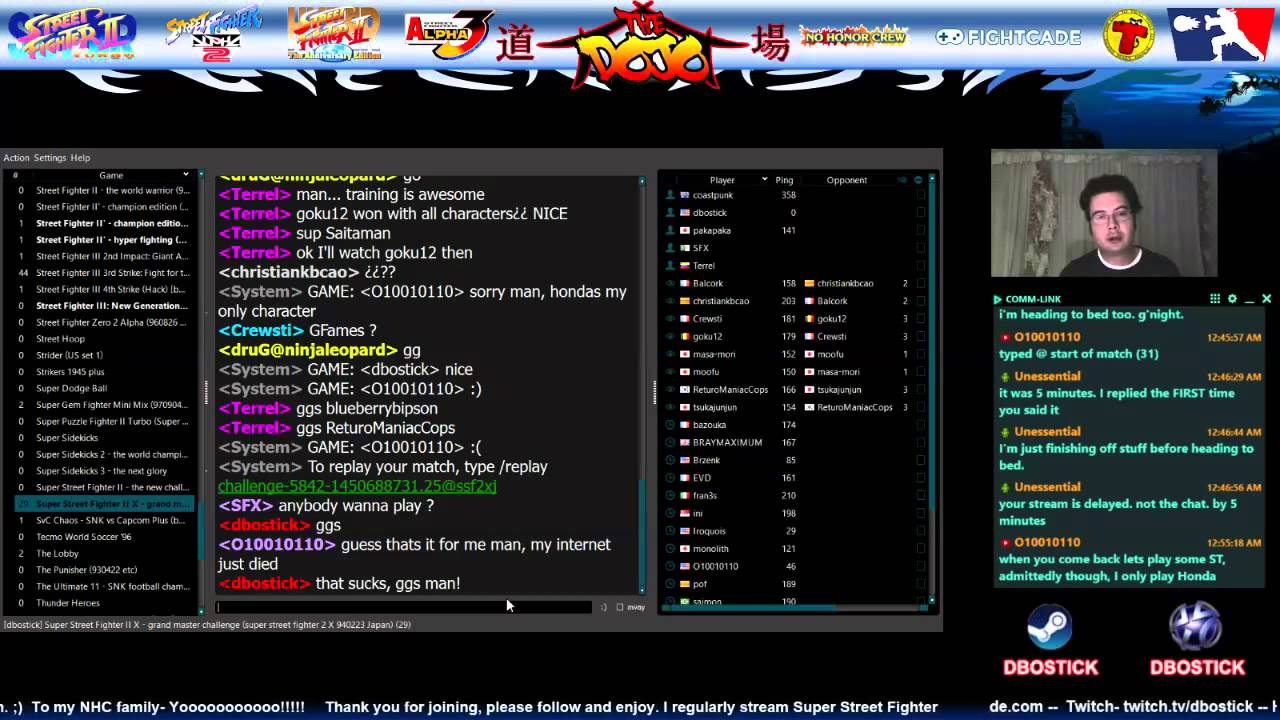Toggle the away checkbox
Image resolution: width=1280 pixels, height=720 pixels.
tap(620, 607)
